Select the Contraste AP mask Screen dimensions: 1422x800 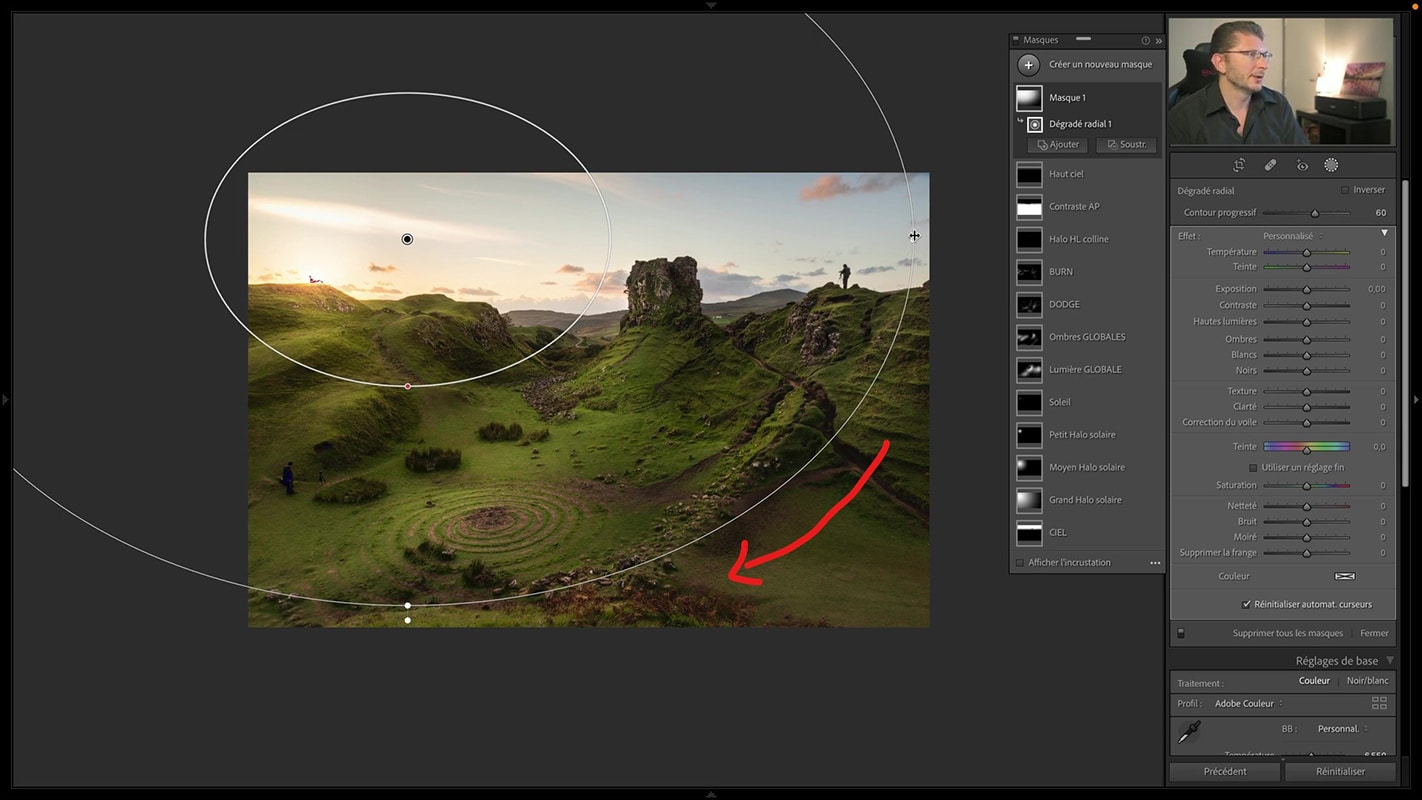point(1088,206)
